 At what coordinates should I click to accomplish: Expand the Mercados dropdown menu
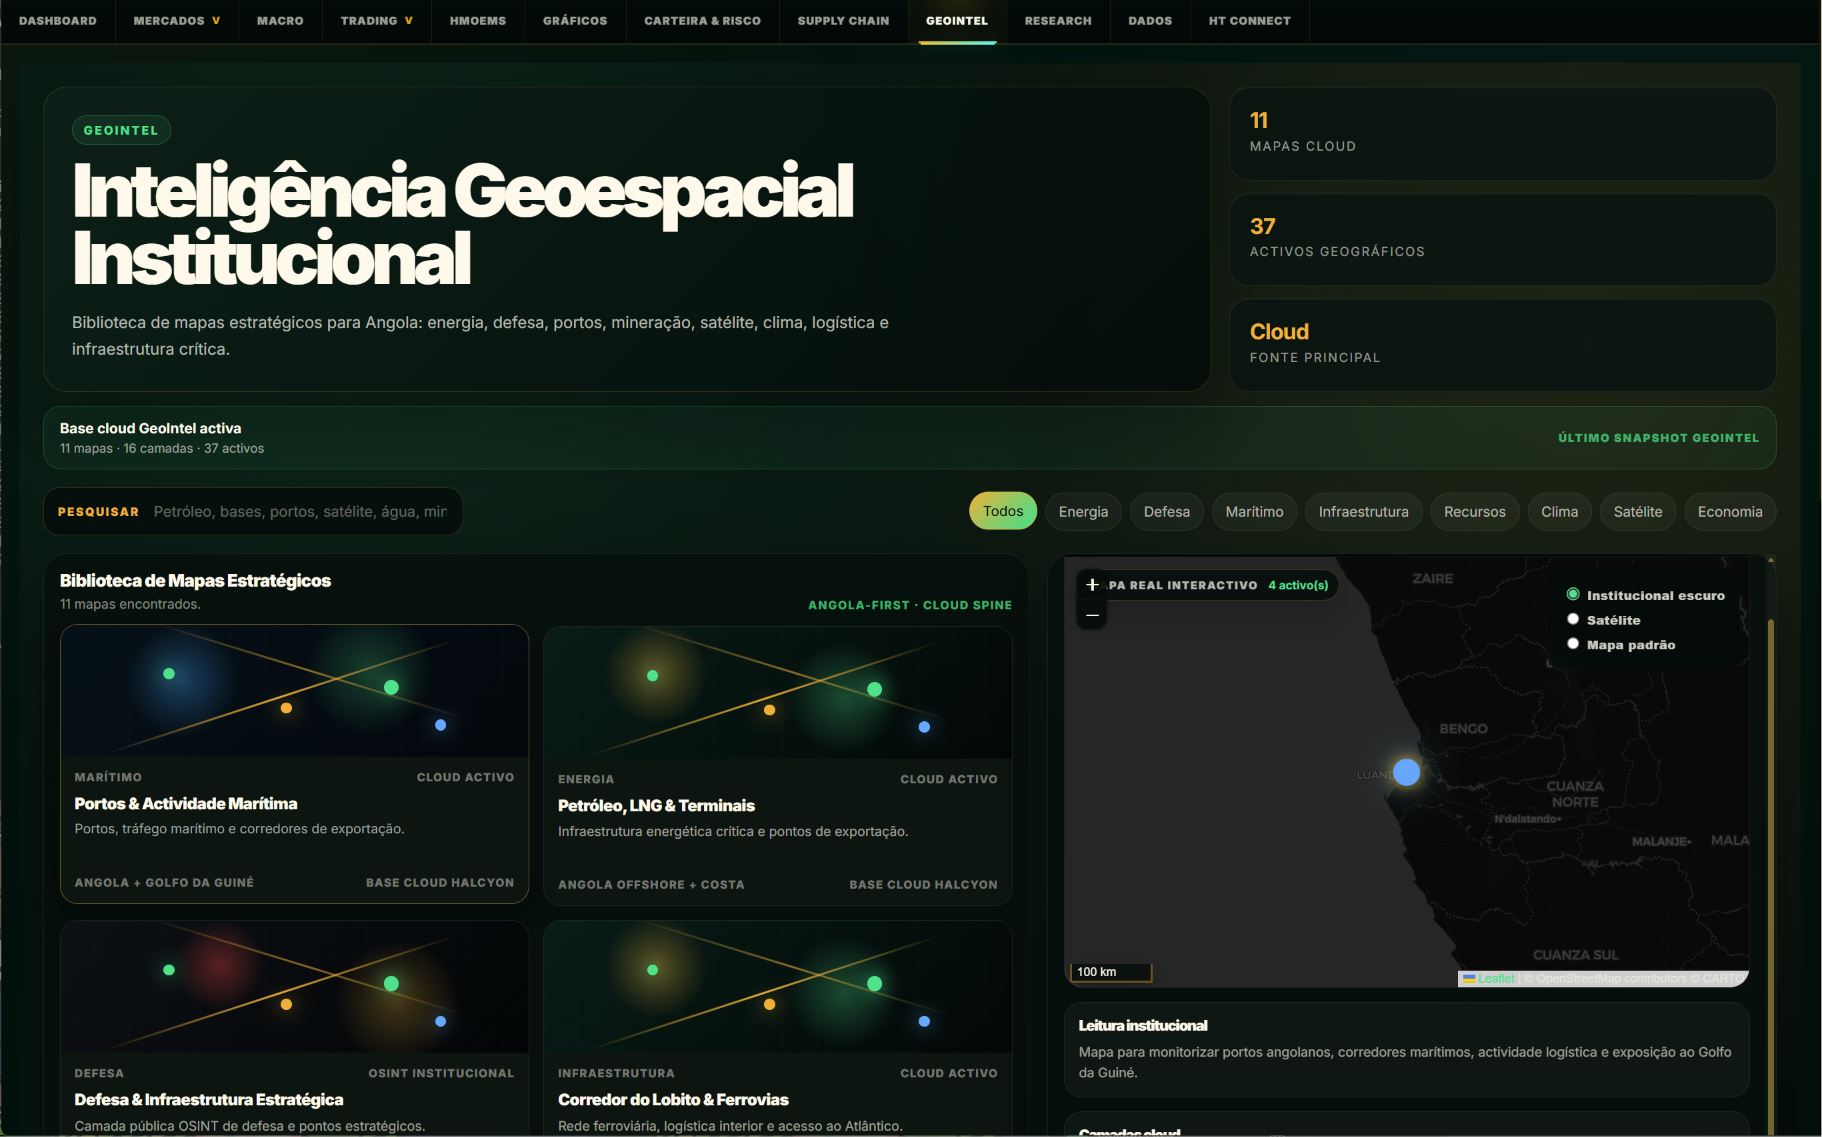177,21
